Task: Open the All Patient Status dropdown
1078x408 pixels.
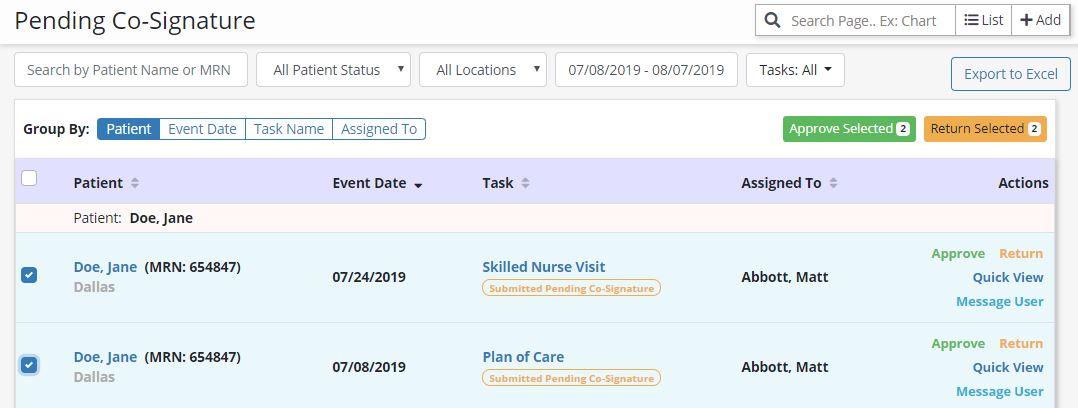Action: tap(334, 70)
